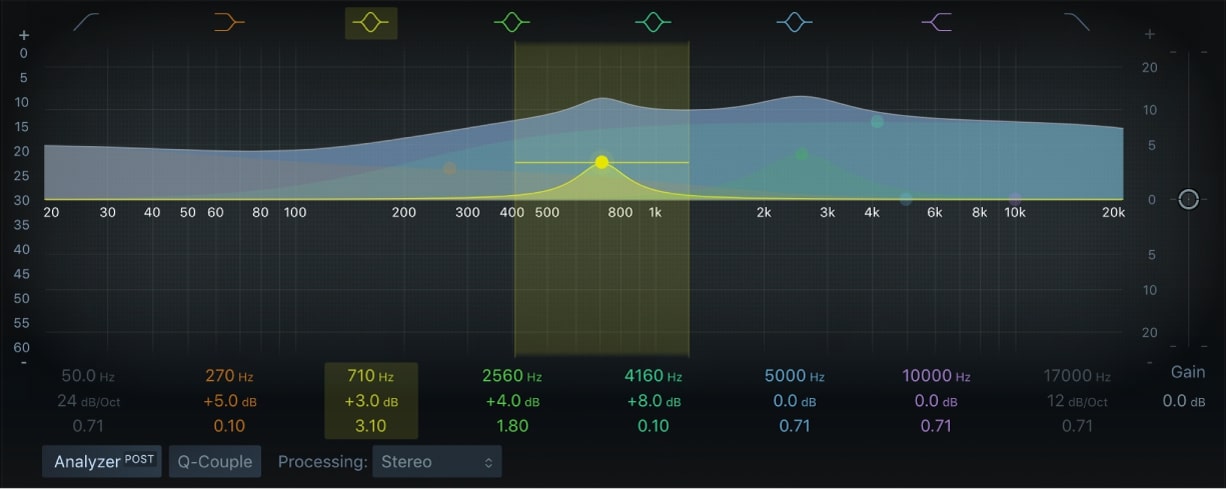Select the purple 10000 Hz control point
Viewport: 1226px width, 489px height.
tap(1015, 199)
